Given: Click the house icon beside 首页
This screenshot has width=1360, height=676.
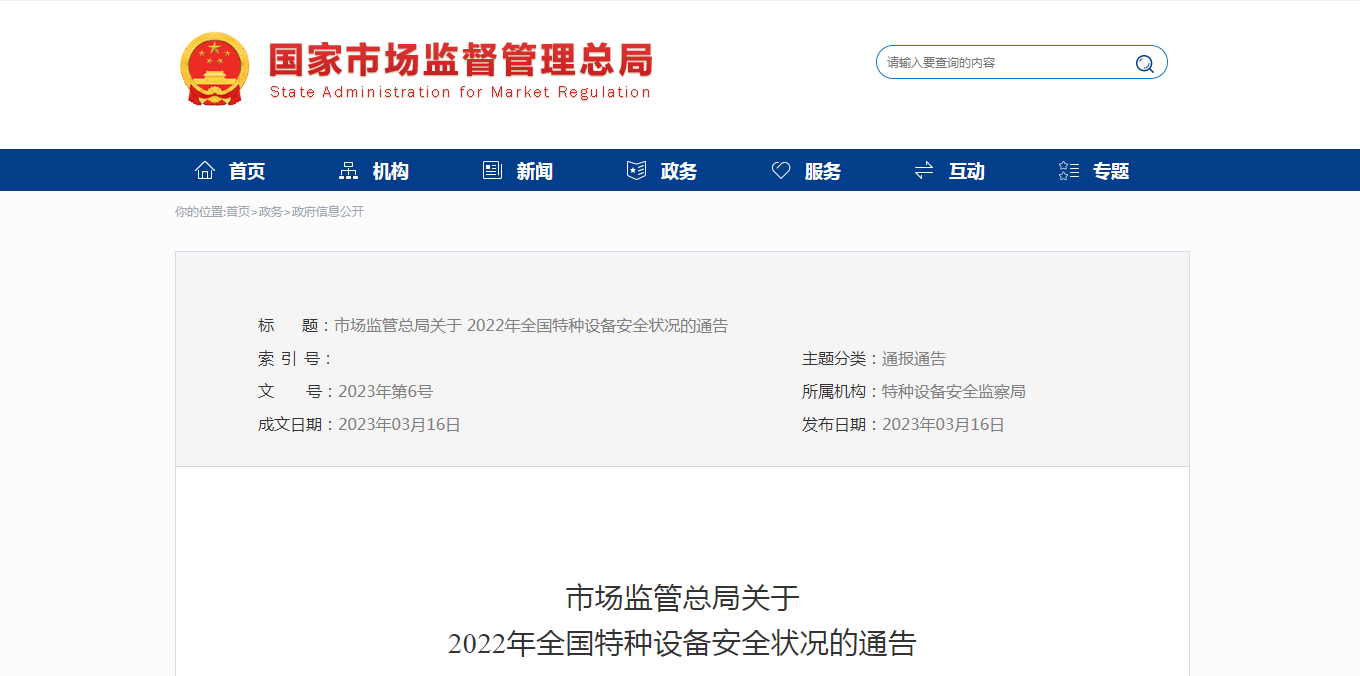Looking at the screenshot, I should pyautogui.click(x=205, y=171).
